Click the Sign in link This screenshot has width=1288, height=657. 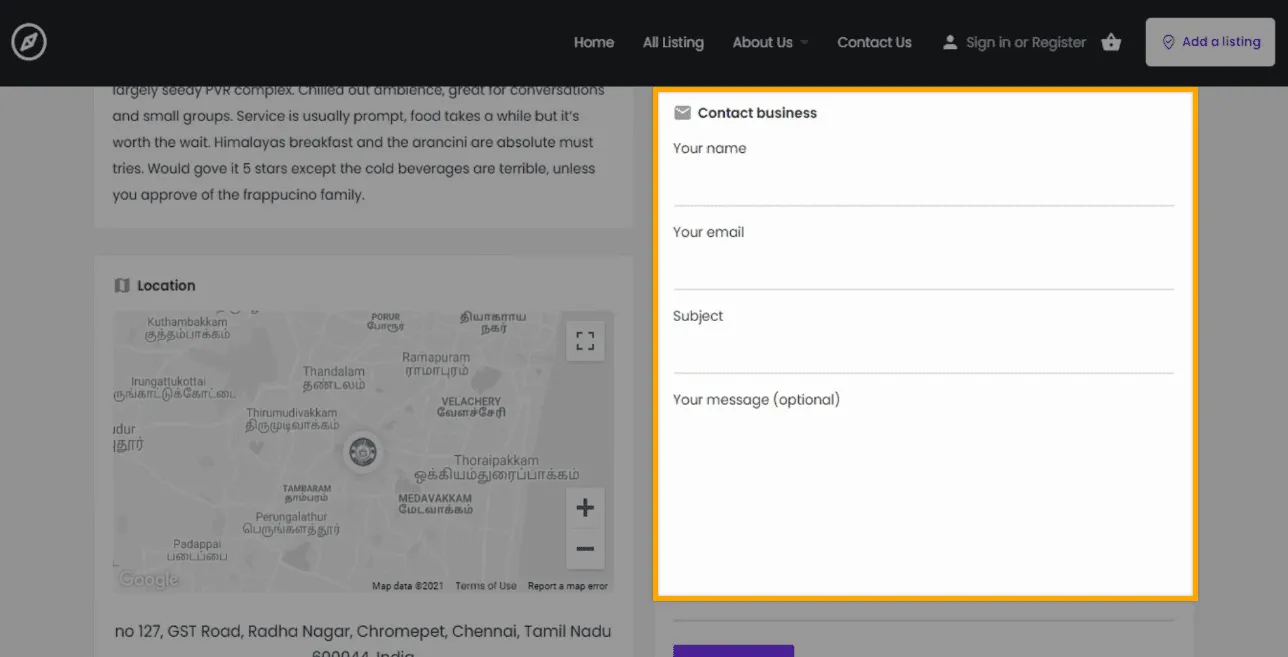click(x=988, y=42)
